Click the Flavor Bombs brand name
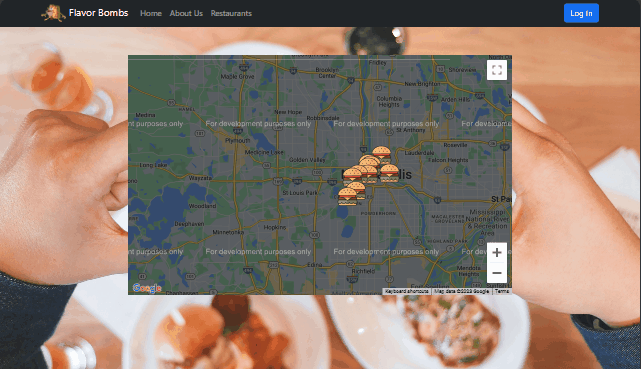The height and width of the screenshot is (369, 641). point(99,13)
